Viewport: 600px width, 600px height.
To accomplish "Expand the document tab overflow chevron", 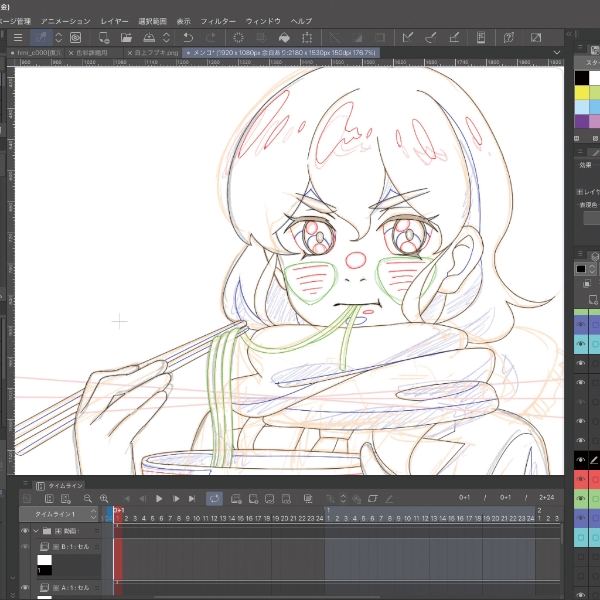I will (x=558, y=52).
